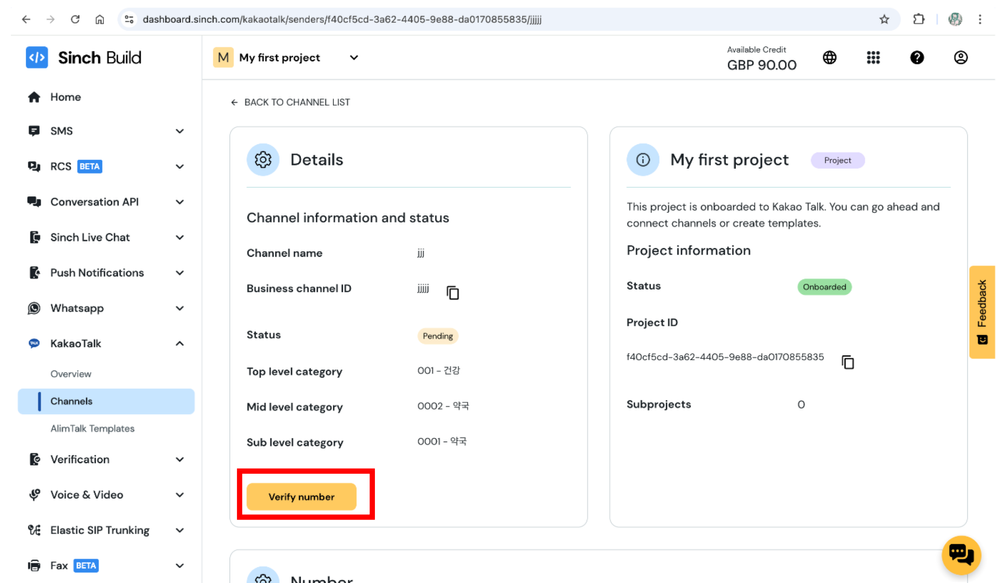Copy the Project ID value
This screenshot has height=583, width=998.
[x=848, y=362]
